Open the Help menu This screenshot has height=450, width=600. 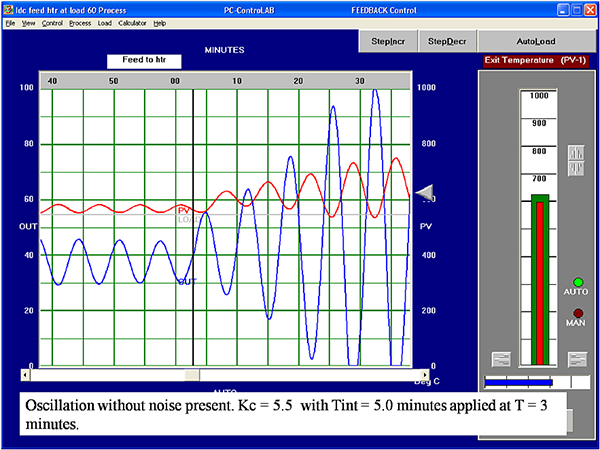point(160,23)
